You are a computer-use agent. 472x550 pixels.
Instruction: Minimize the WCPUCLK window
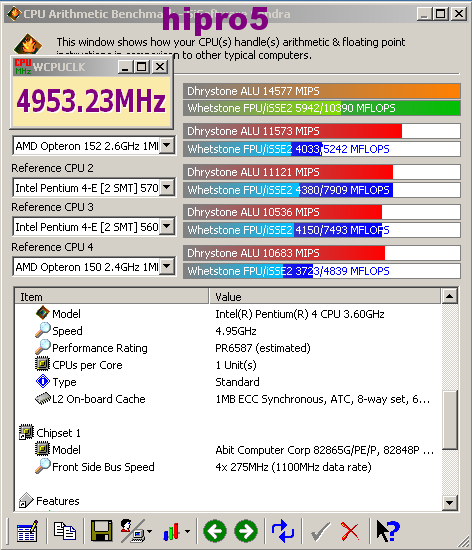(126, 67)
